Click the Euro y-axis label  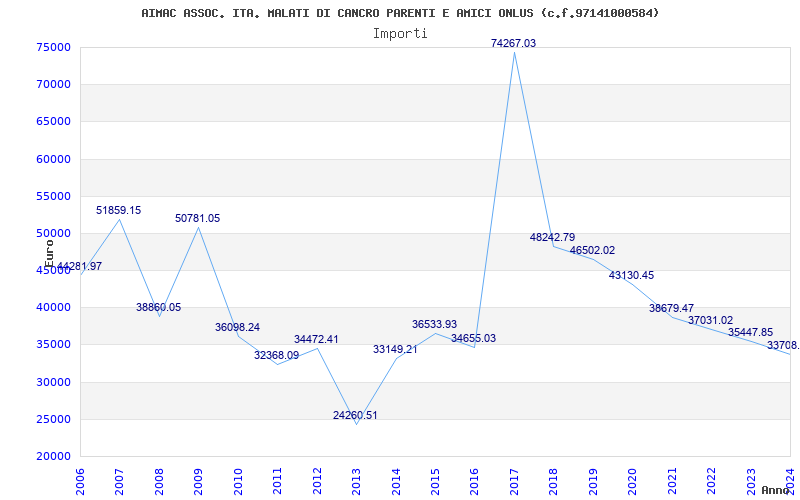coord(49,253)
